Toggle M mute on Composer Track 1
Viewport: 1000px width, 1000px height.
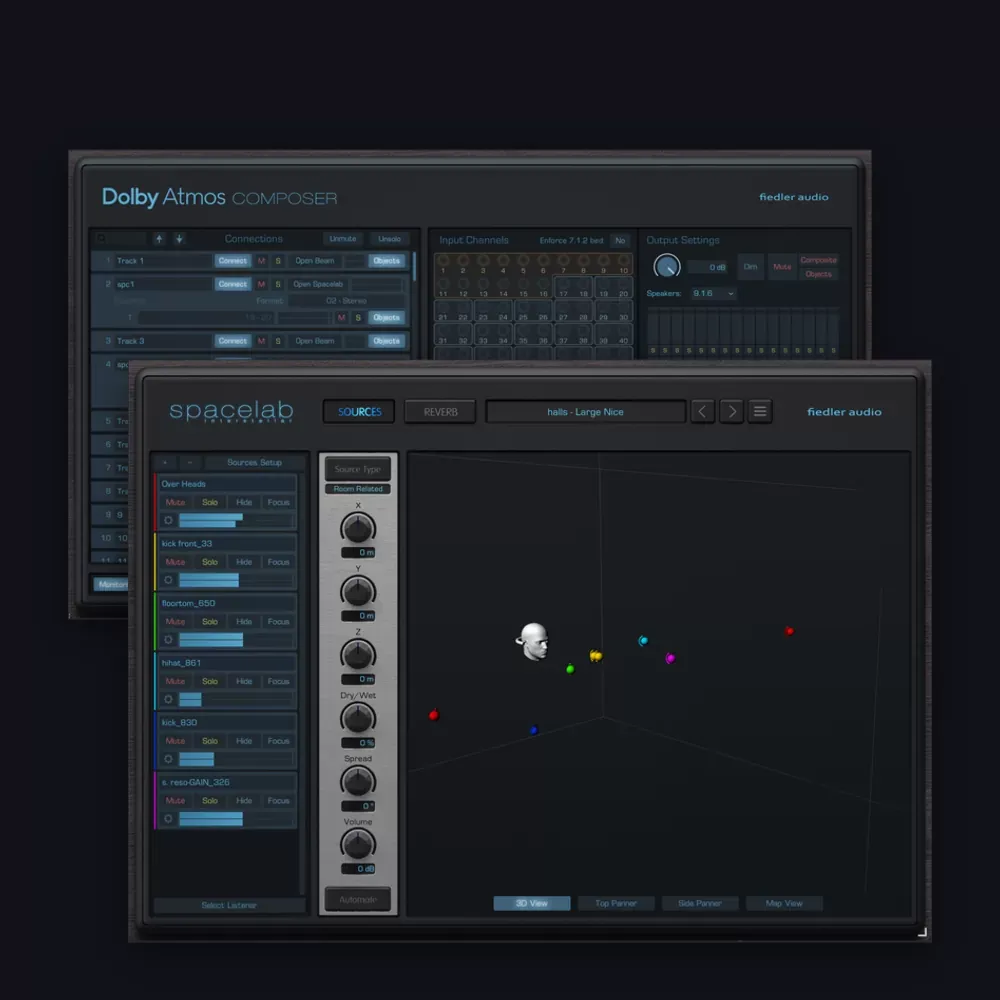[261, 261]
